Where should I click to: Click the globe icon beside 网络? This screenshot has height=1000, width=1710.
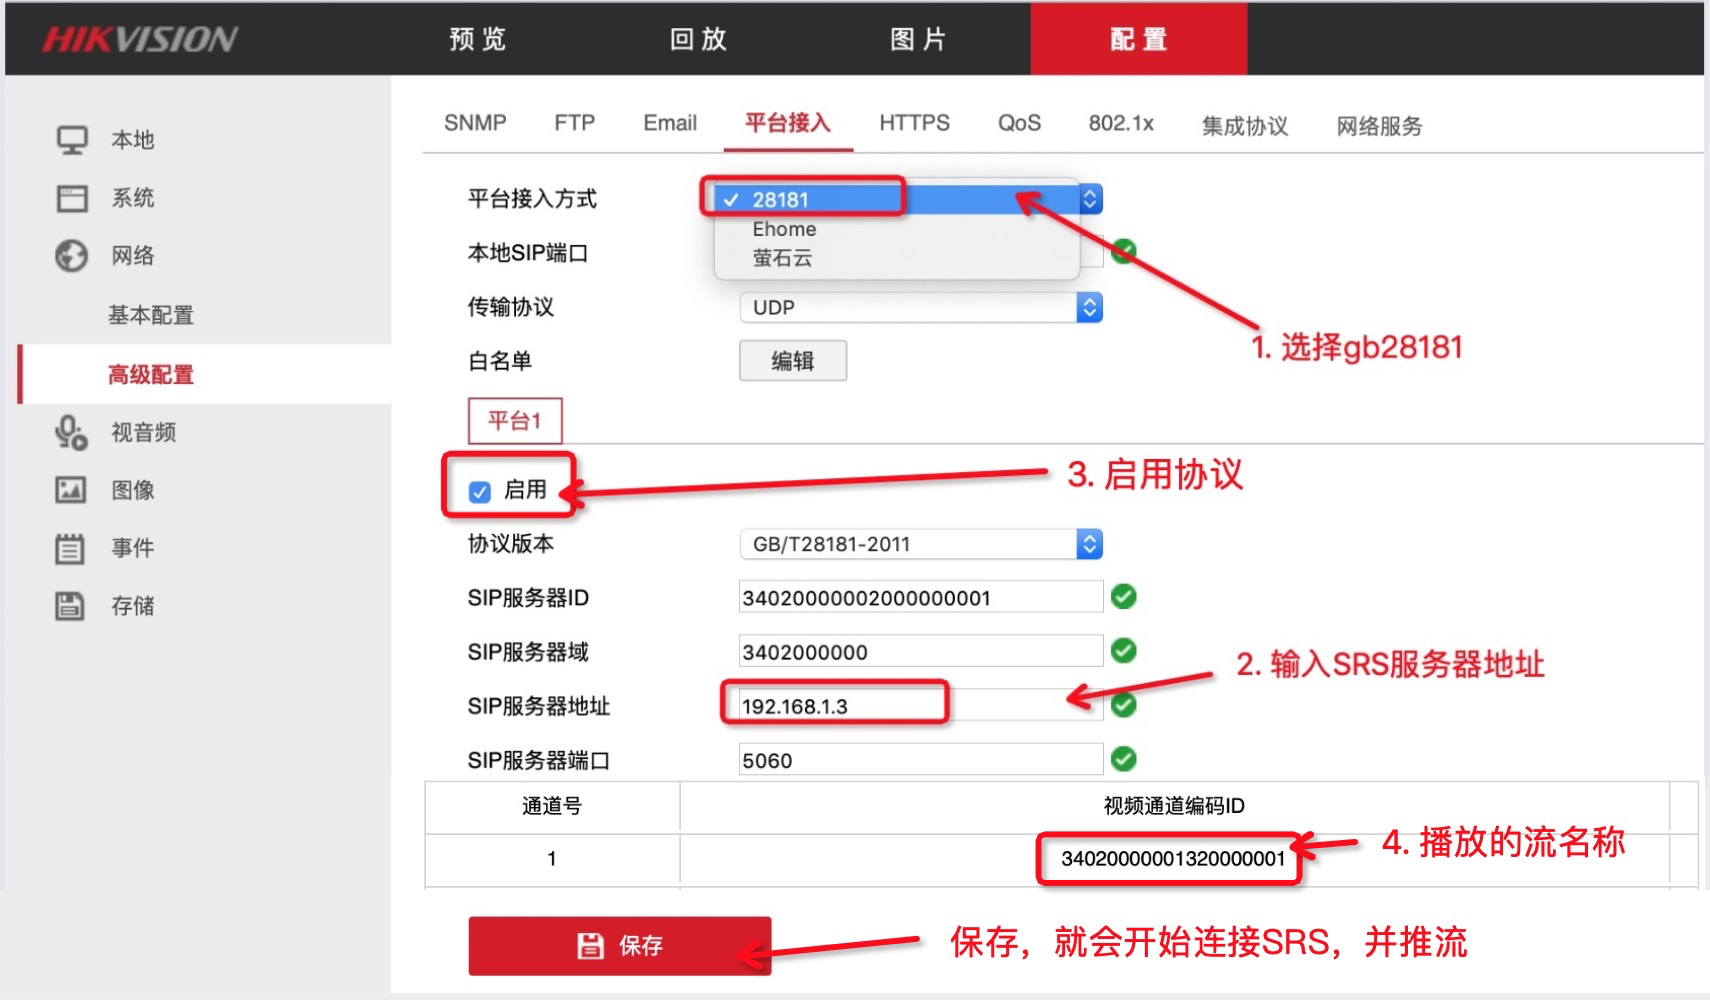point(71,256)
